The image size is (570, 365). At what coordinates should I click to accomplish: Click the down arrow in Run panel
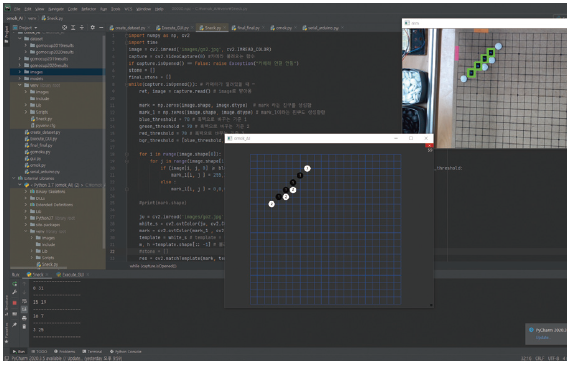pos(24,292)
